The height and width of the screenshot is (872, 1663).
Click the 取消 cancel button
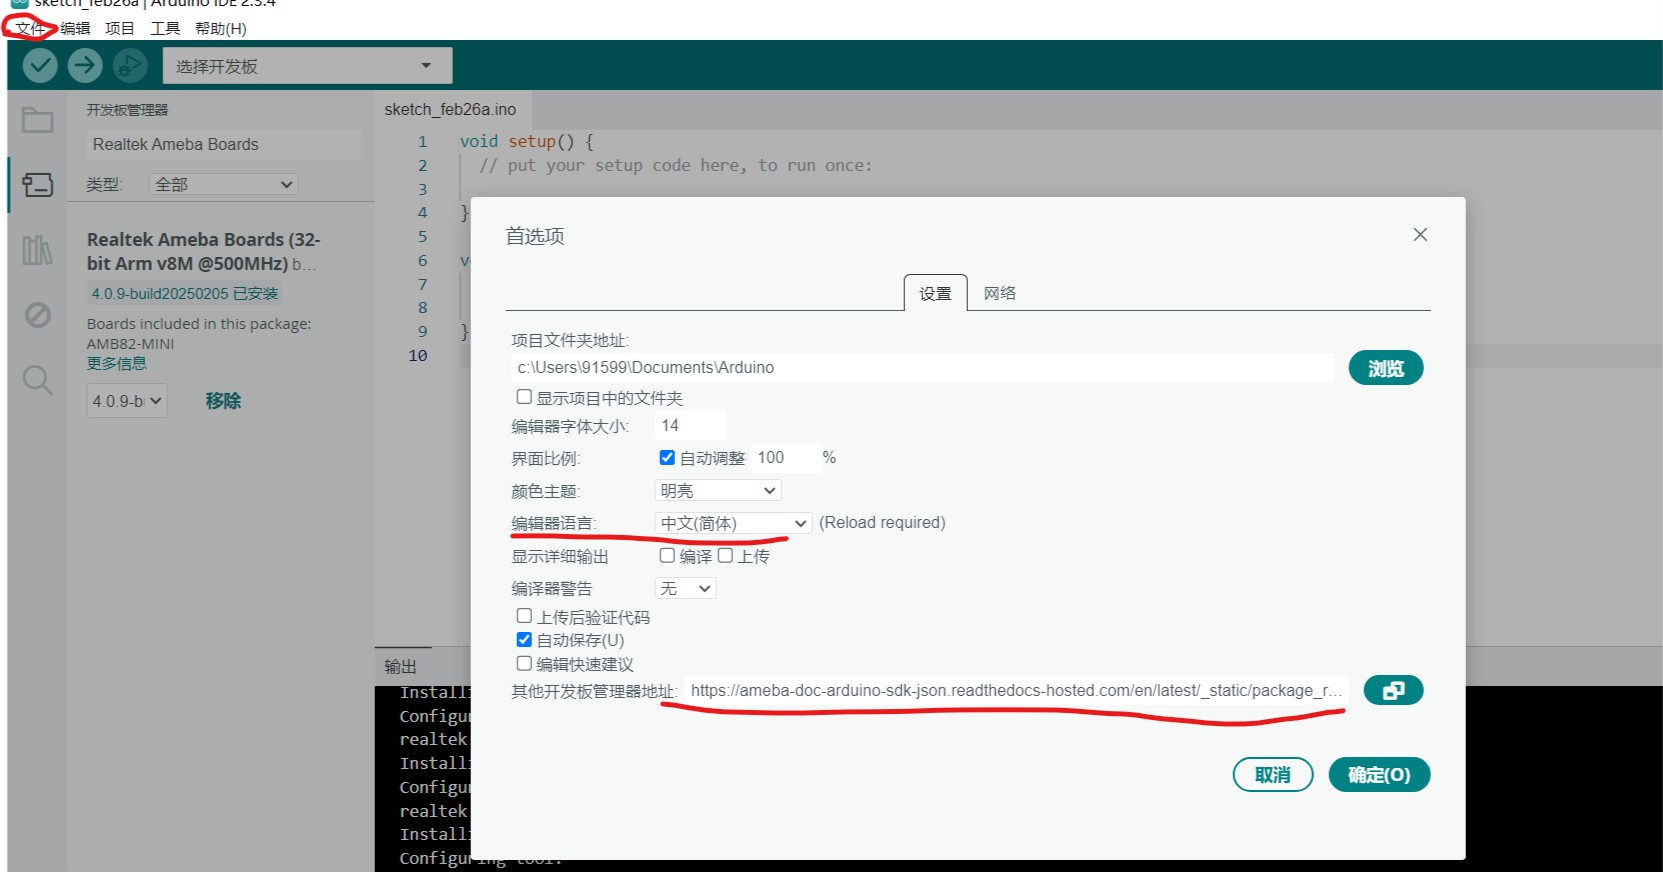click(1273, 775)
